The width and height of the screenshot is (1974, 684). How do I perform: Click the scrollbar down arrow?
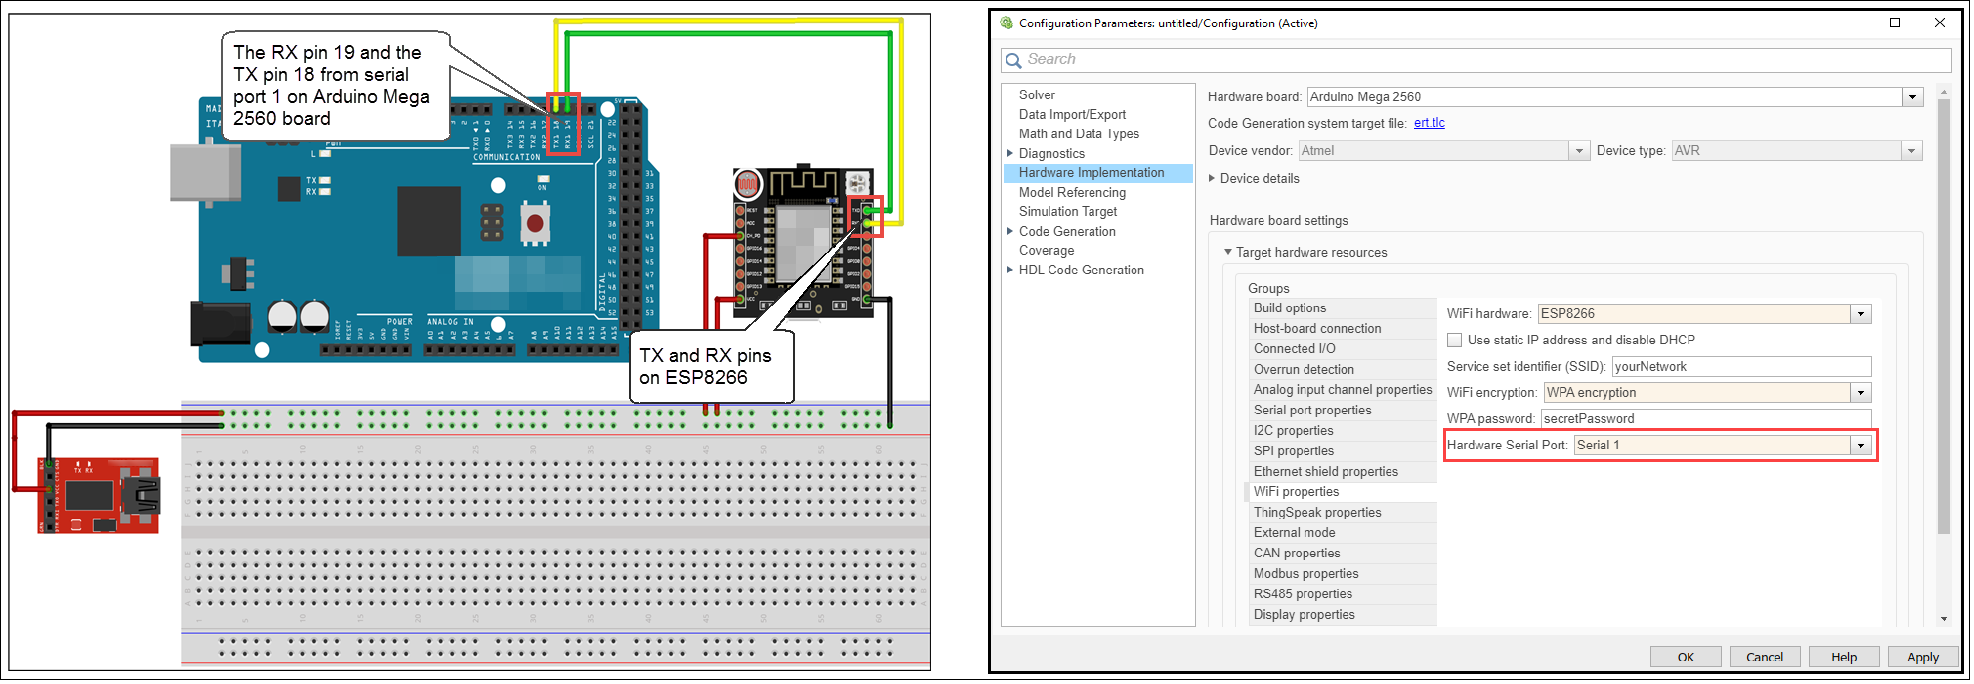click(1943, 619)
